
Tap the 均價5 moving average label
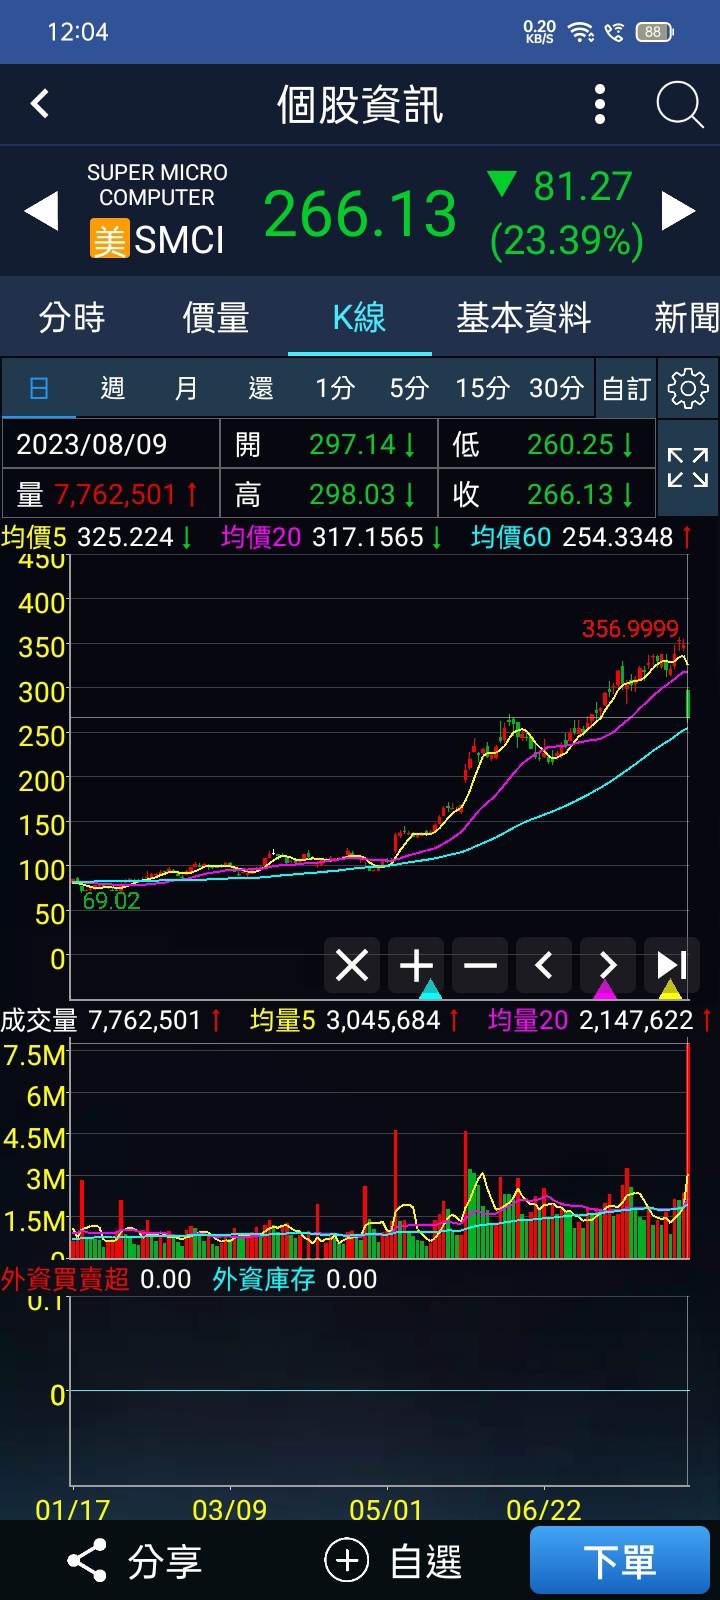35,537
